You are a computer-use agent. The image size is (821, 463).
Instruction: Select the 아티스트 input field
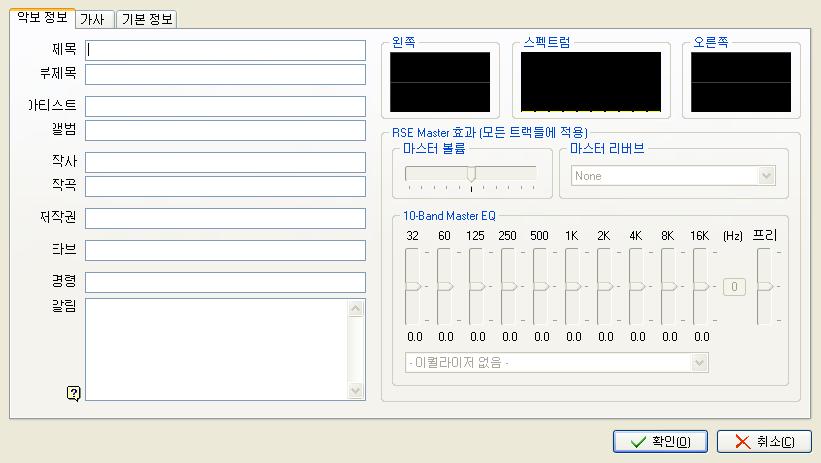pyautogui.click(x=225, y=106)
